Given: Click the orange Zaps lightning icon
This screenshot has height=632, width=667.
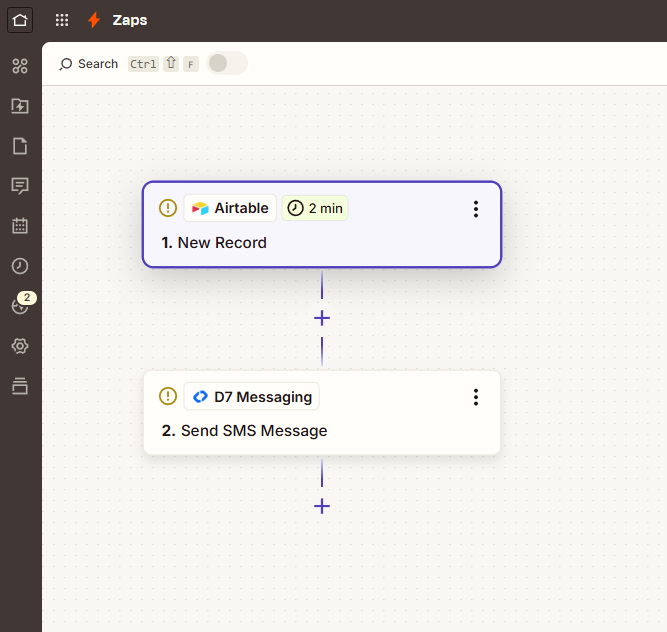Looking at the screenshot, I should pyautogui.click(x=94, y=20).
